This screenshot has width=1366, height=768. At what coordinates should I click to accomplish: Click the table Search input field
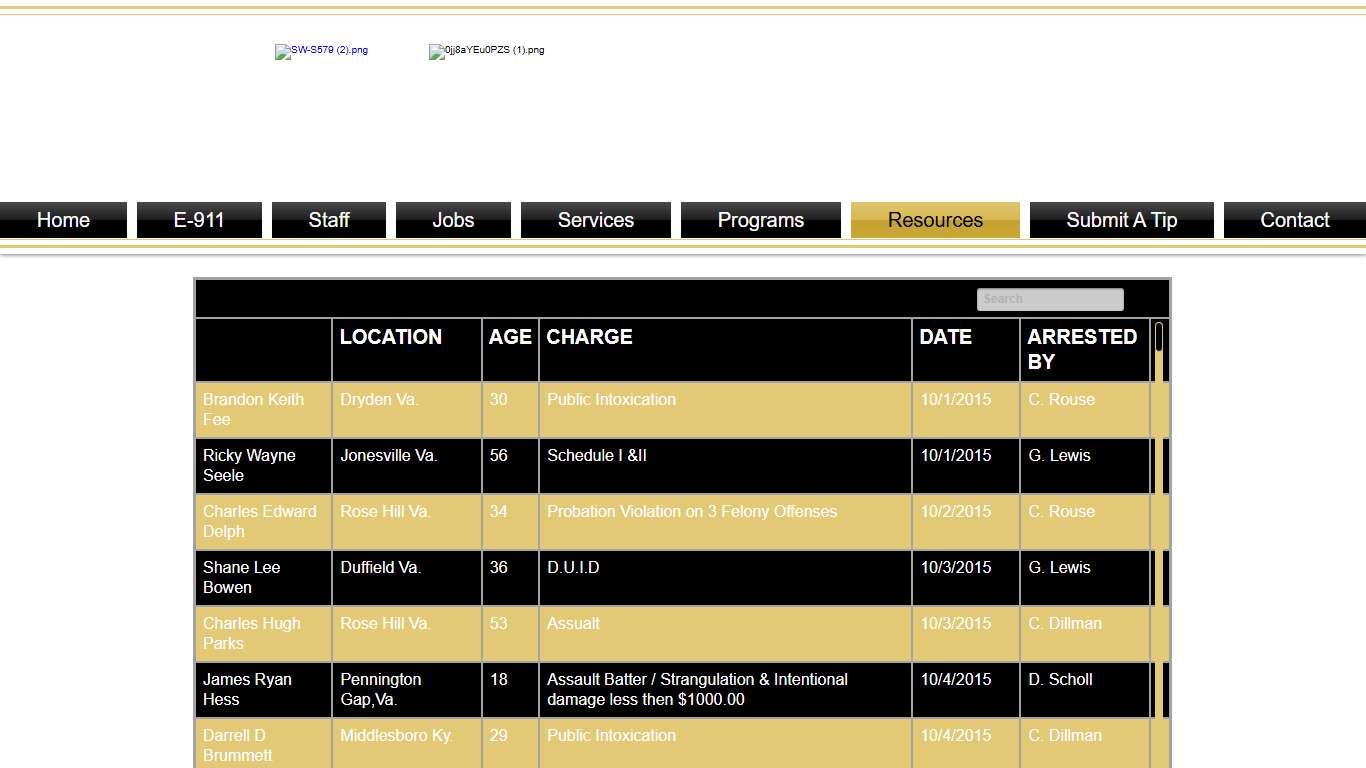[x=1050, y=299]
